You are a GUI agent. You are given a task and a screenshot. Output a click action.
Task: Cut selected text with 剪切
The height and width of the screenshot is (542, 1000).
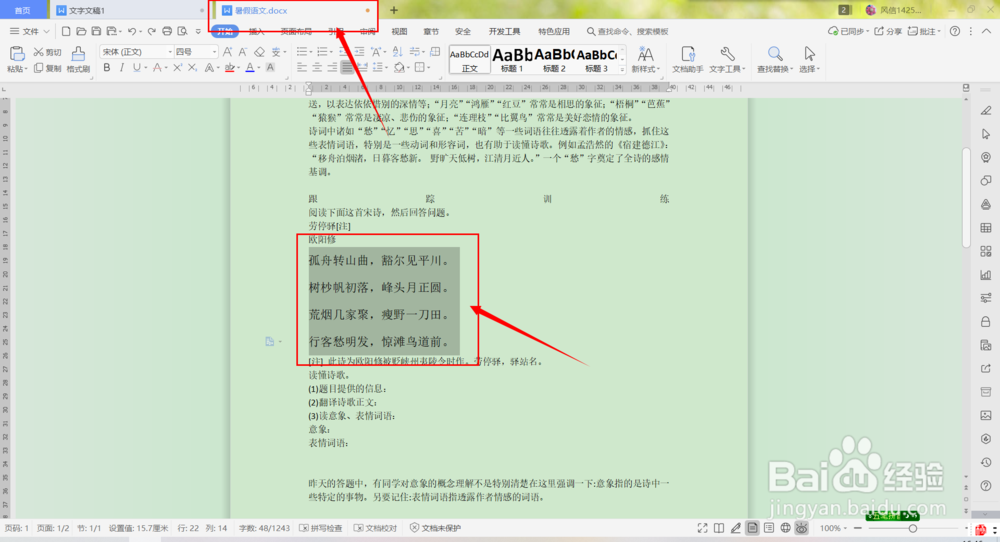48,52
